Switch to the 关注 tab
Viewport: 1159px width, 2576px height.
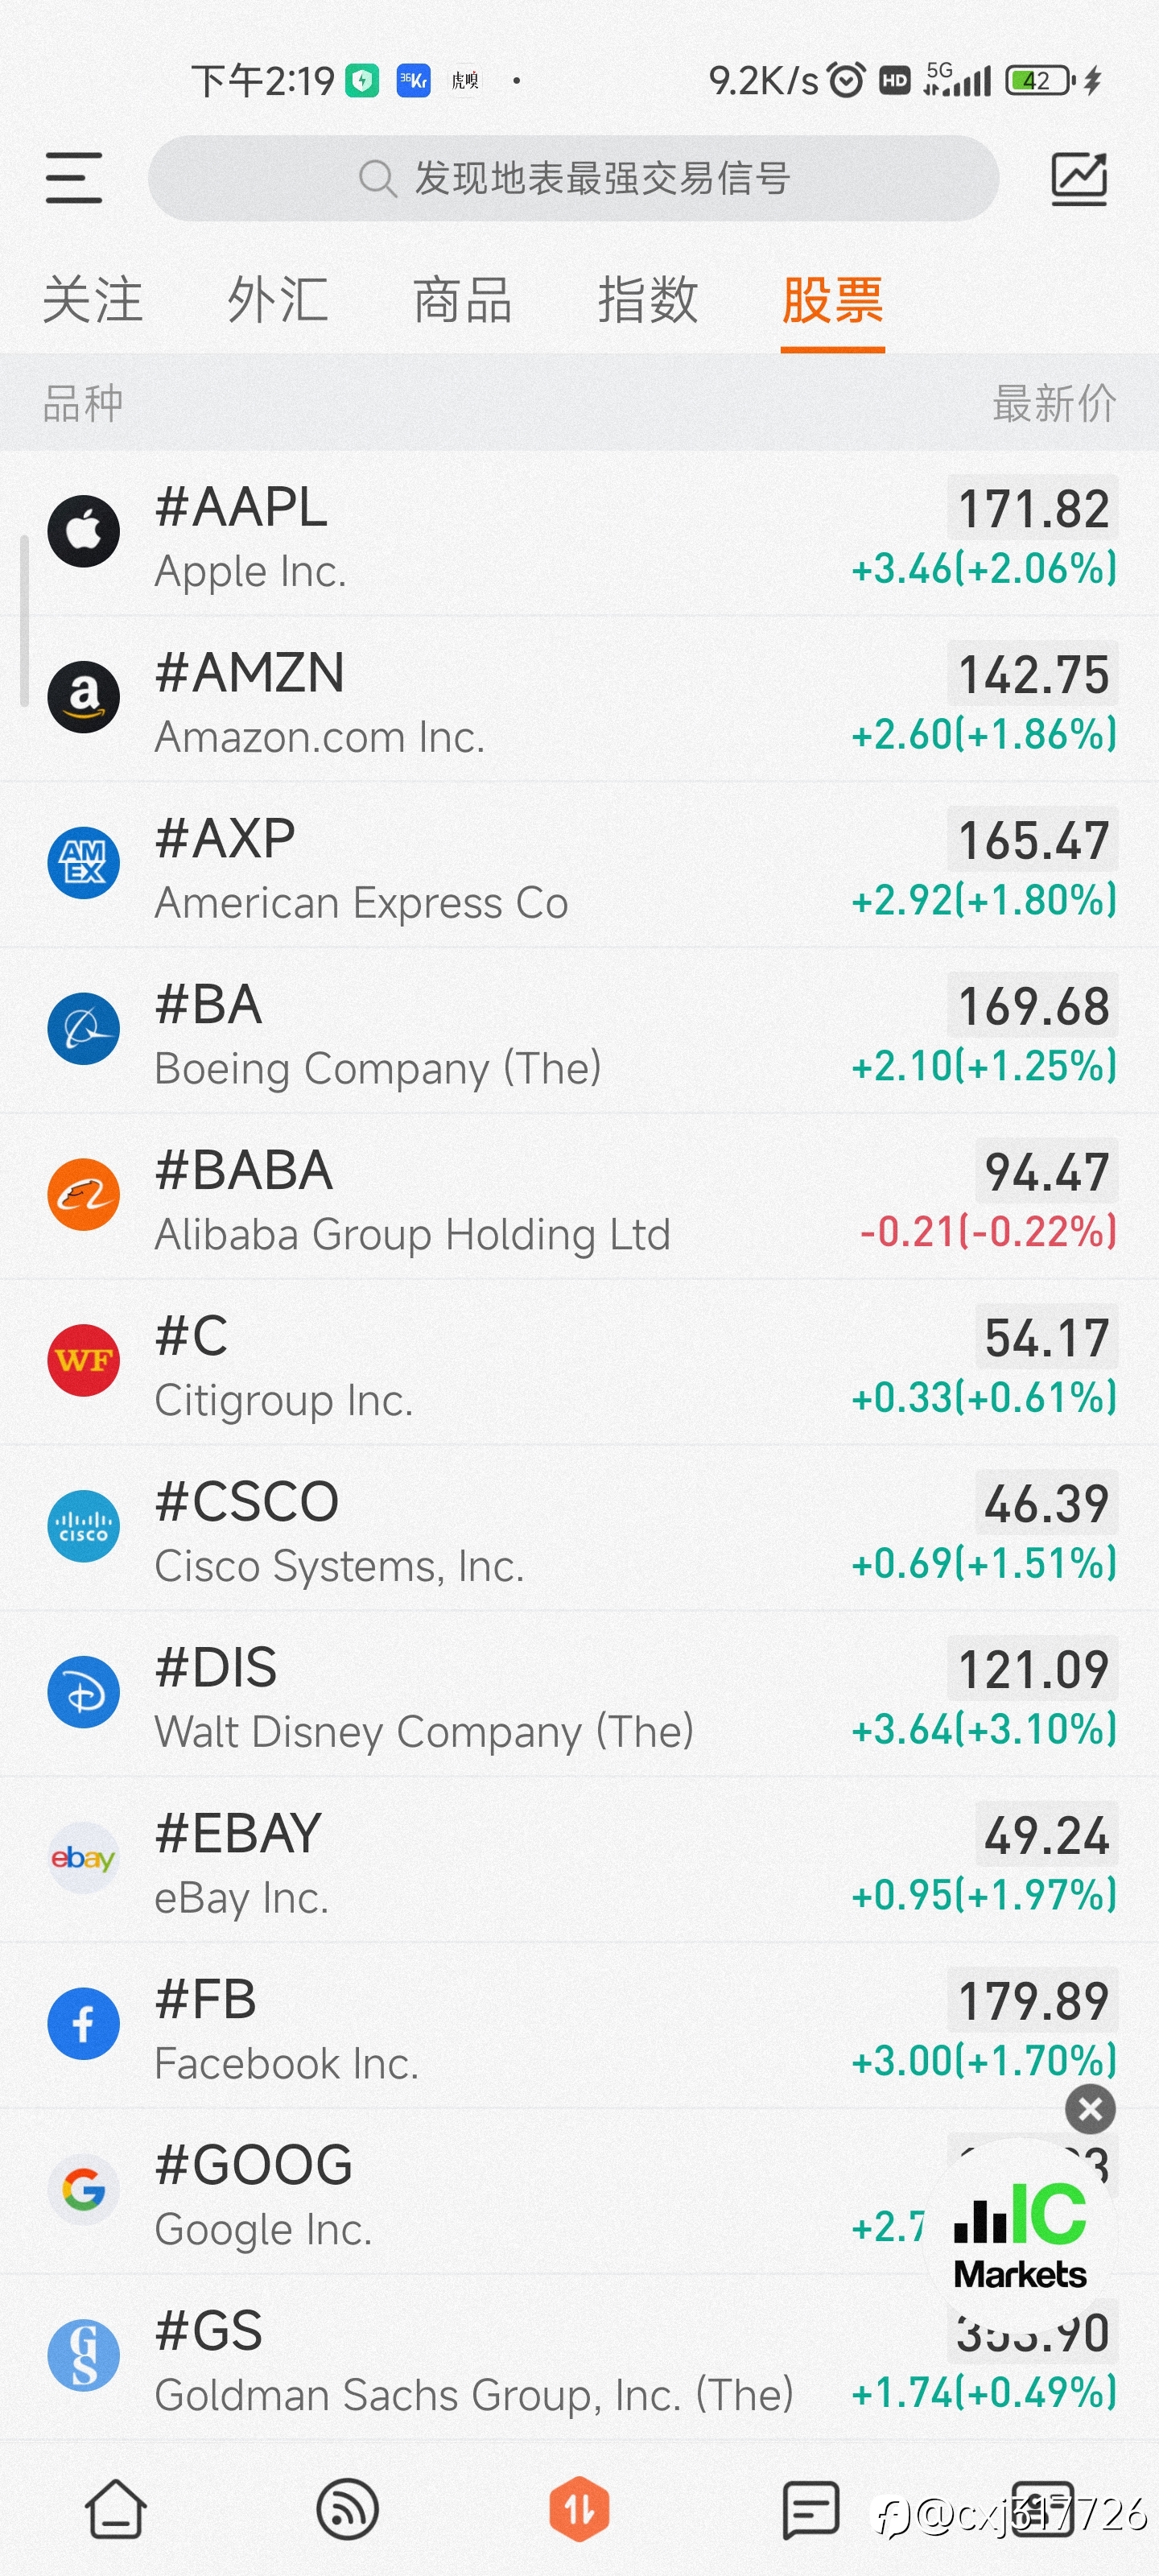click(93, 300)
